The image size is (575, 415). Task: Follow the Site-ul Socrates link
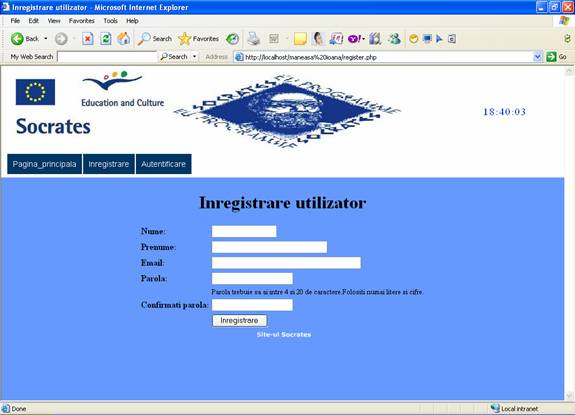(284, 335)
